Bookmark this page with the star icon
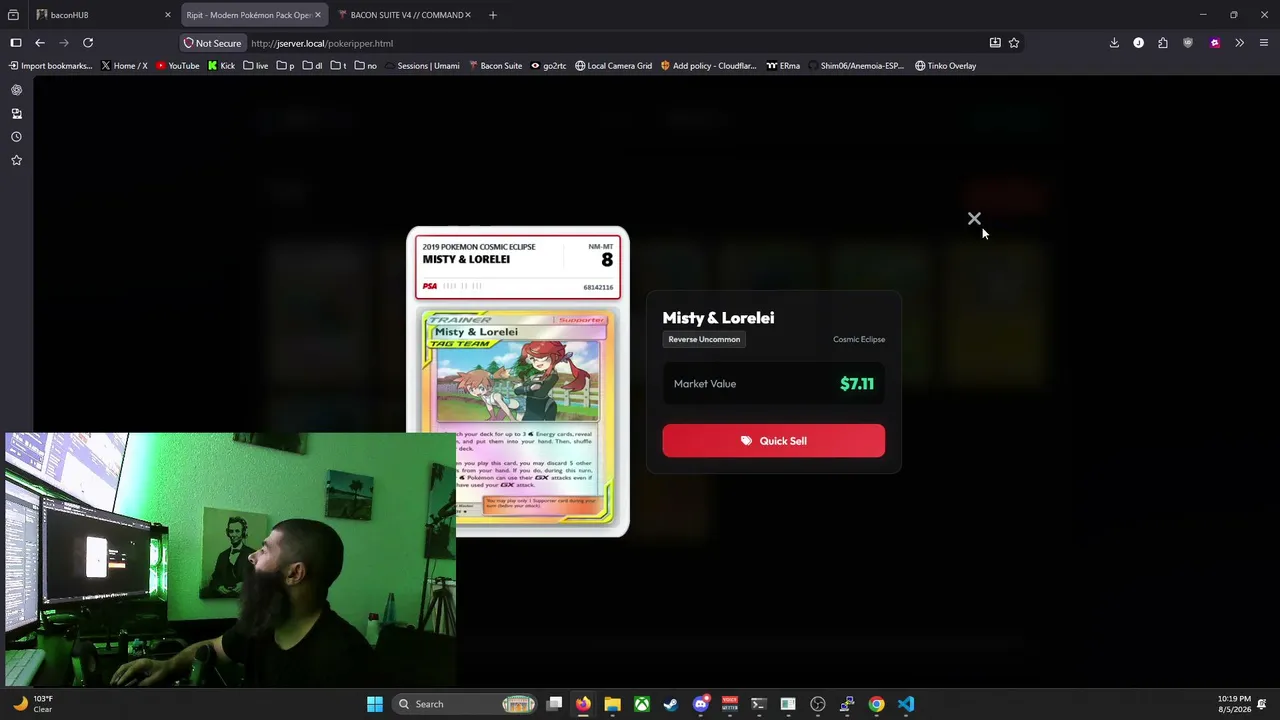The width and height of the screenshot is (1280, 720). (1014, 43)
